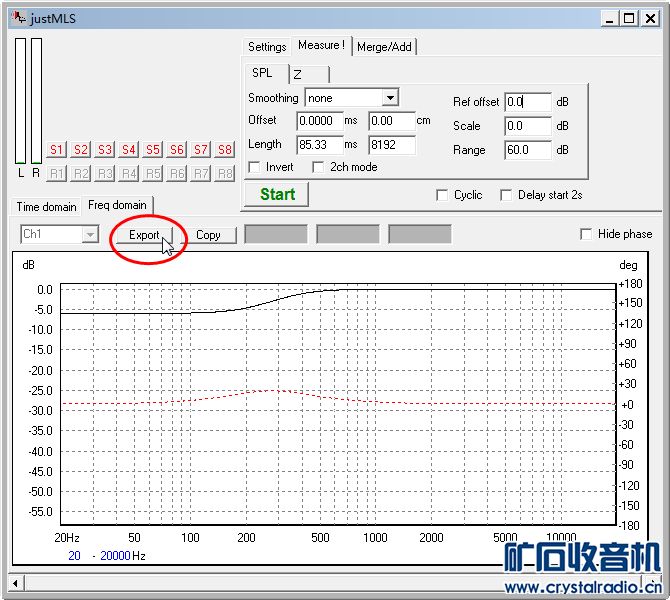Enable the Delay start 2s checkbox
Screen dimensions: 670x600
(506, 195)
